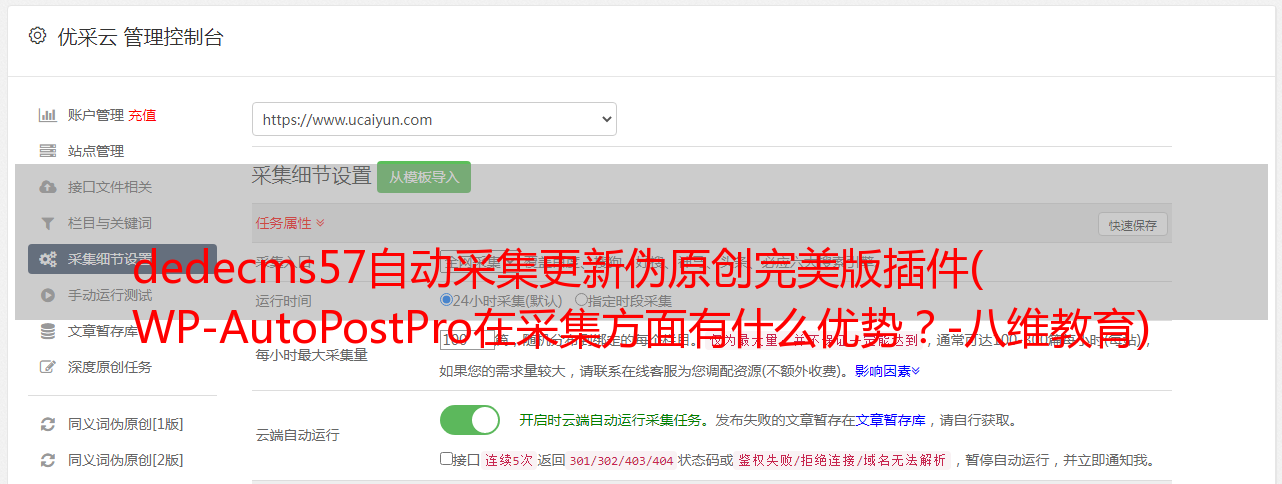Click the filter icon for 栏目与关键词
The image size is (1282, 484).
tap(47, 223)
